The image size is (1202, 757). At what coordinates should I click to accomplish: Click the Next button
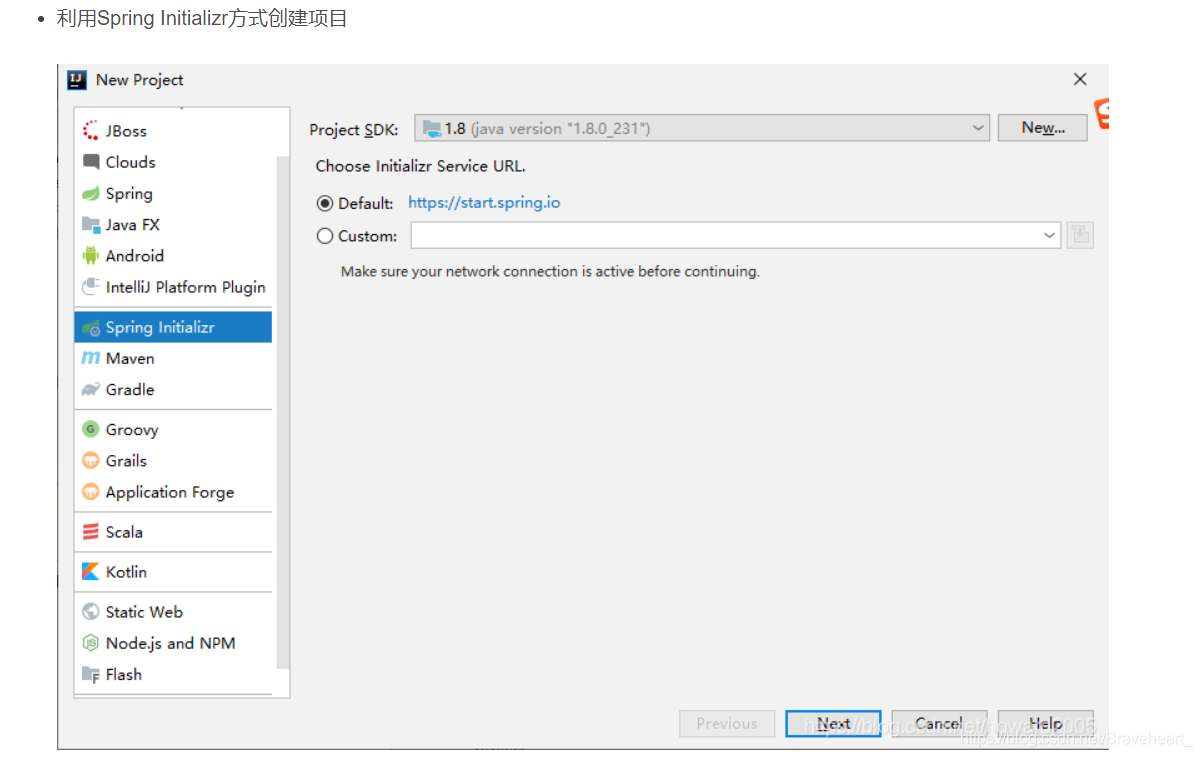[x=833, y=724]
